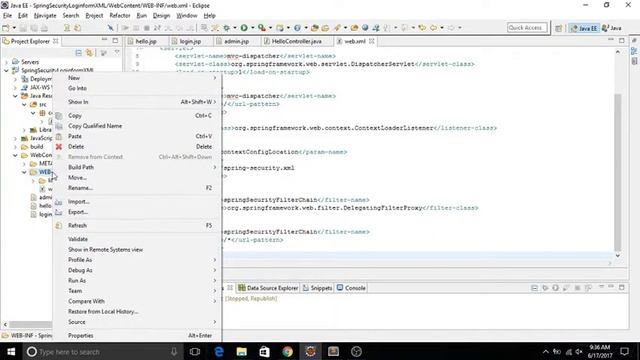This screenshot has width=640, height=360.
Task: Open the Snippets tab
Action: [x=317, y=288]
